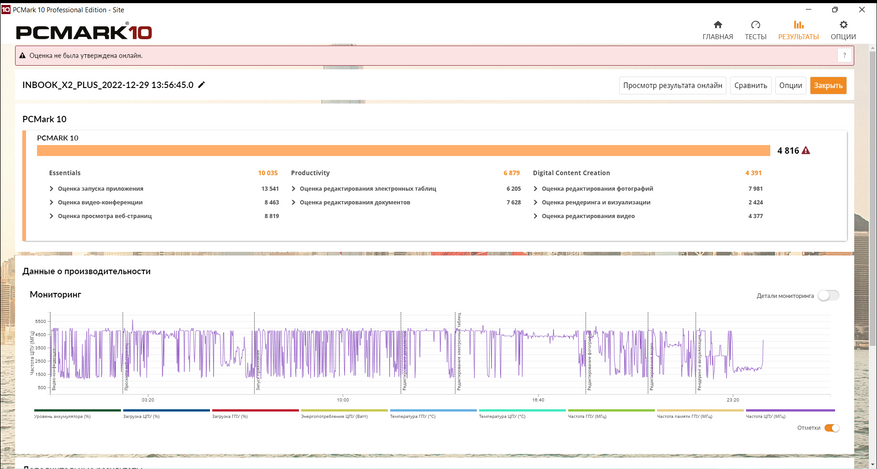Click the 10:00 time label on chart
This screenshot has width=877, height=469.
[x=343, y=400]
